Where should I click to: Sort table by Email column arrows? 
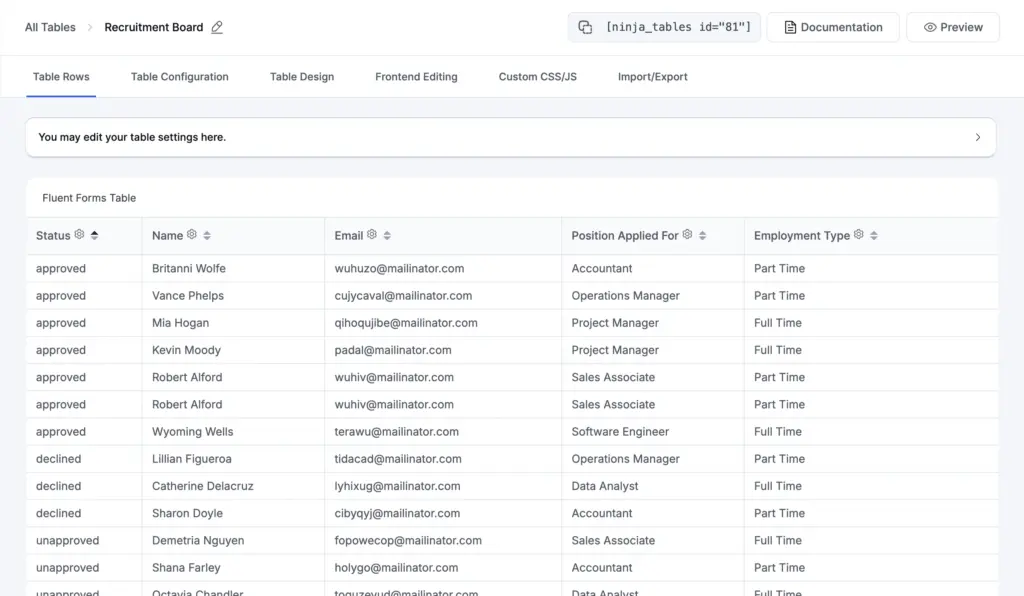tap(387, 235)
